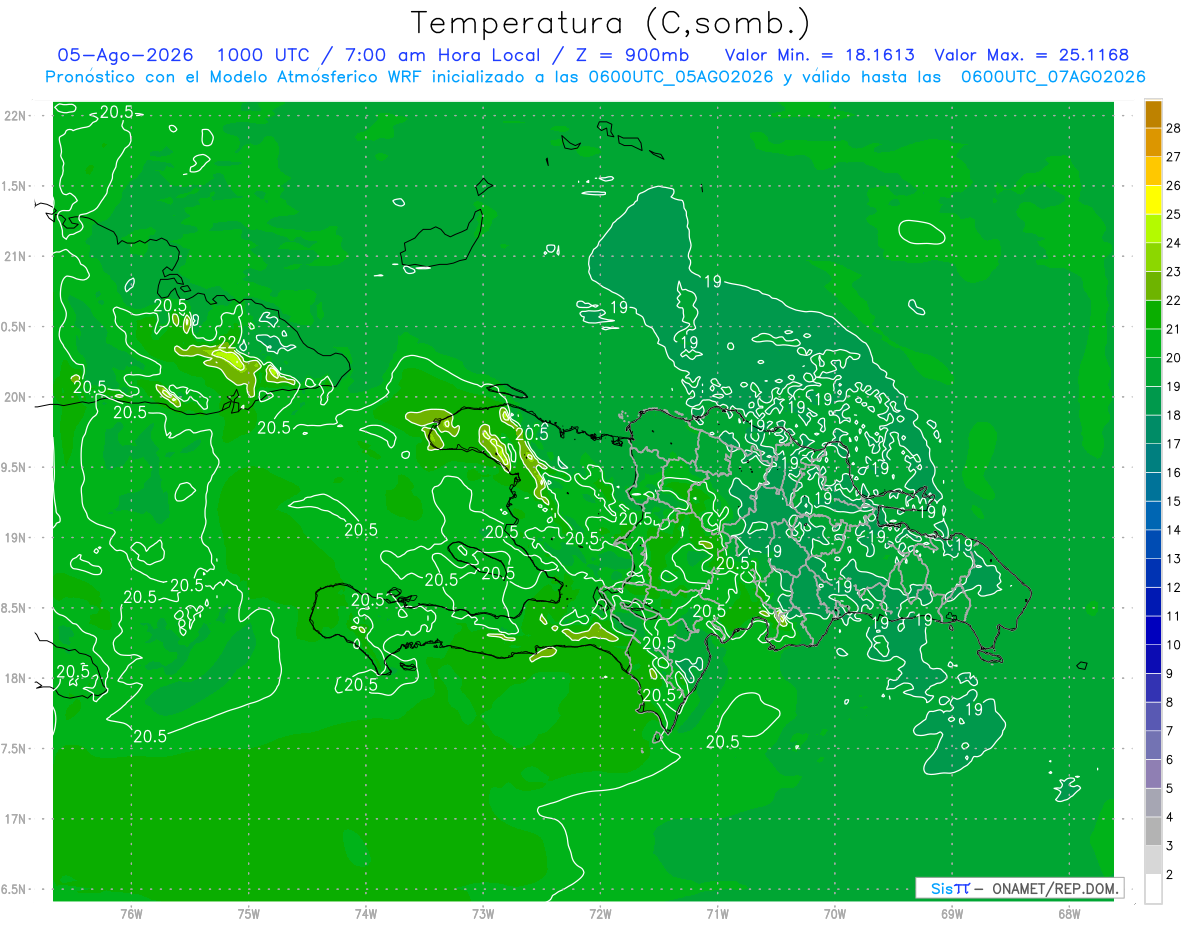Click the "68W" longitude axis label
Screen dimensions: 1200x927
(1068, 912)
